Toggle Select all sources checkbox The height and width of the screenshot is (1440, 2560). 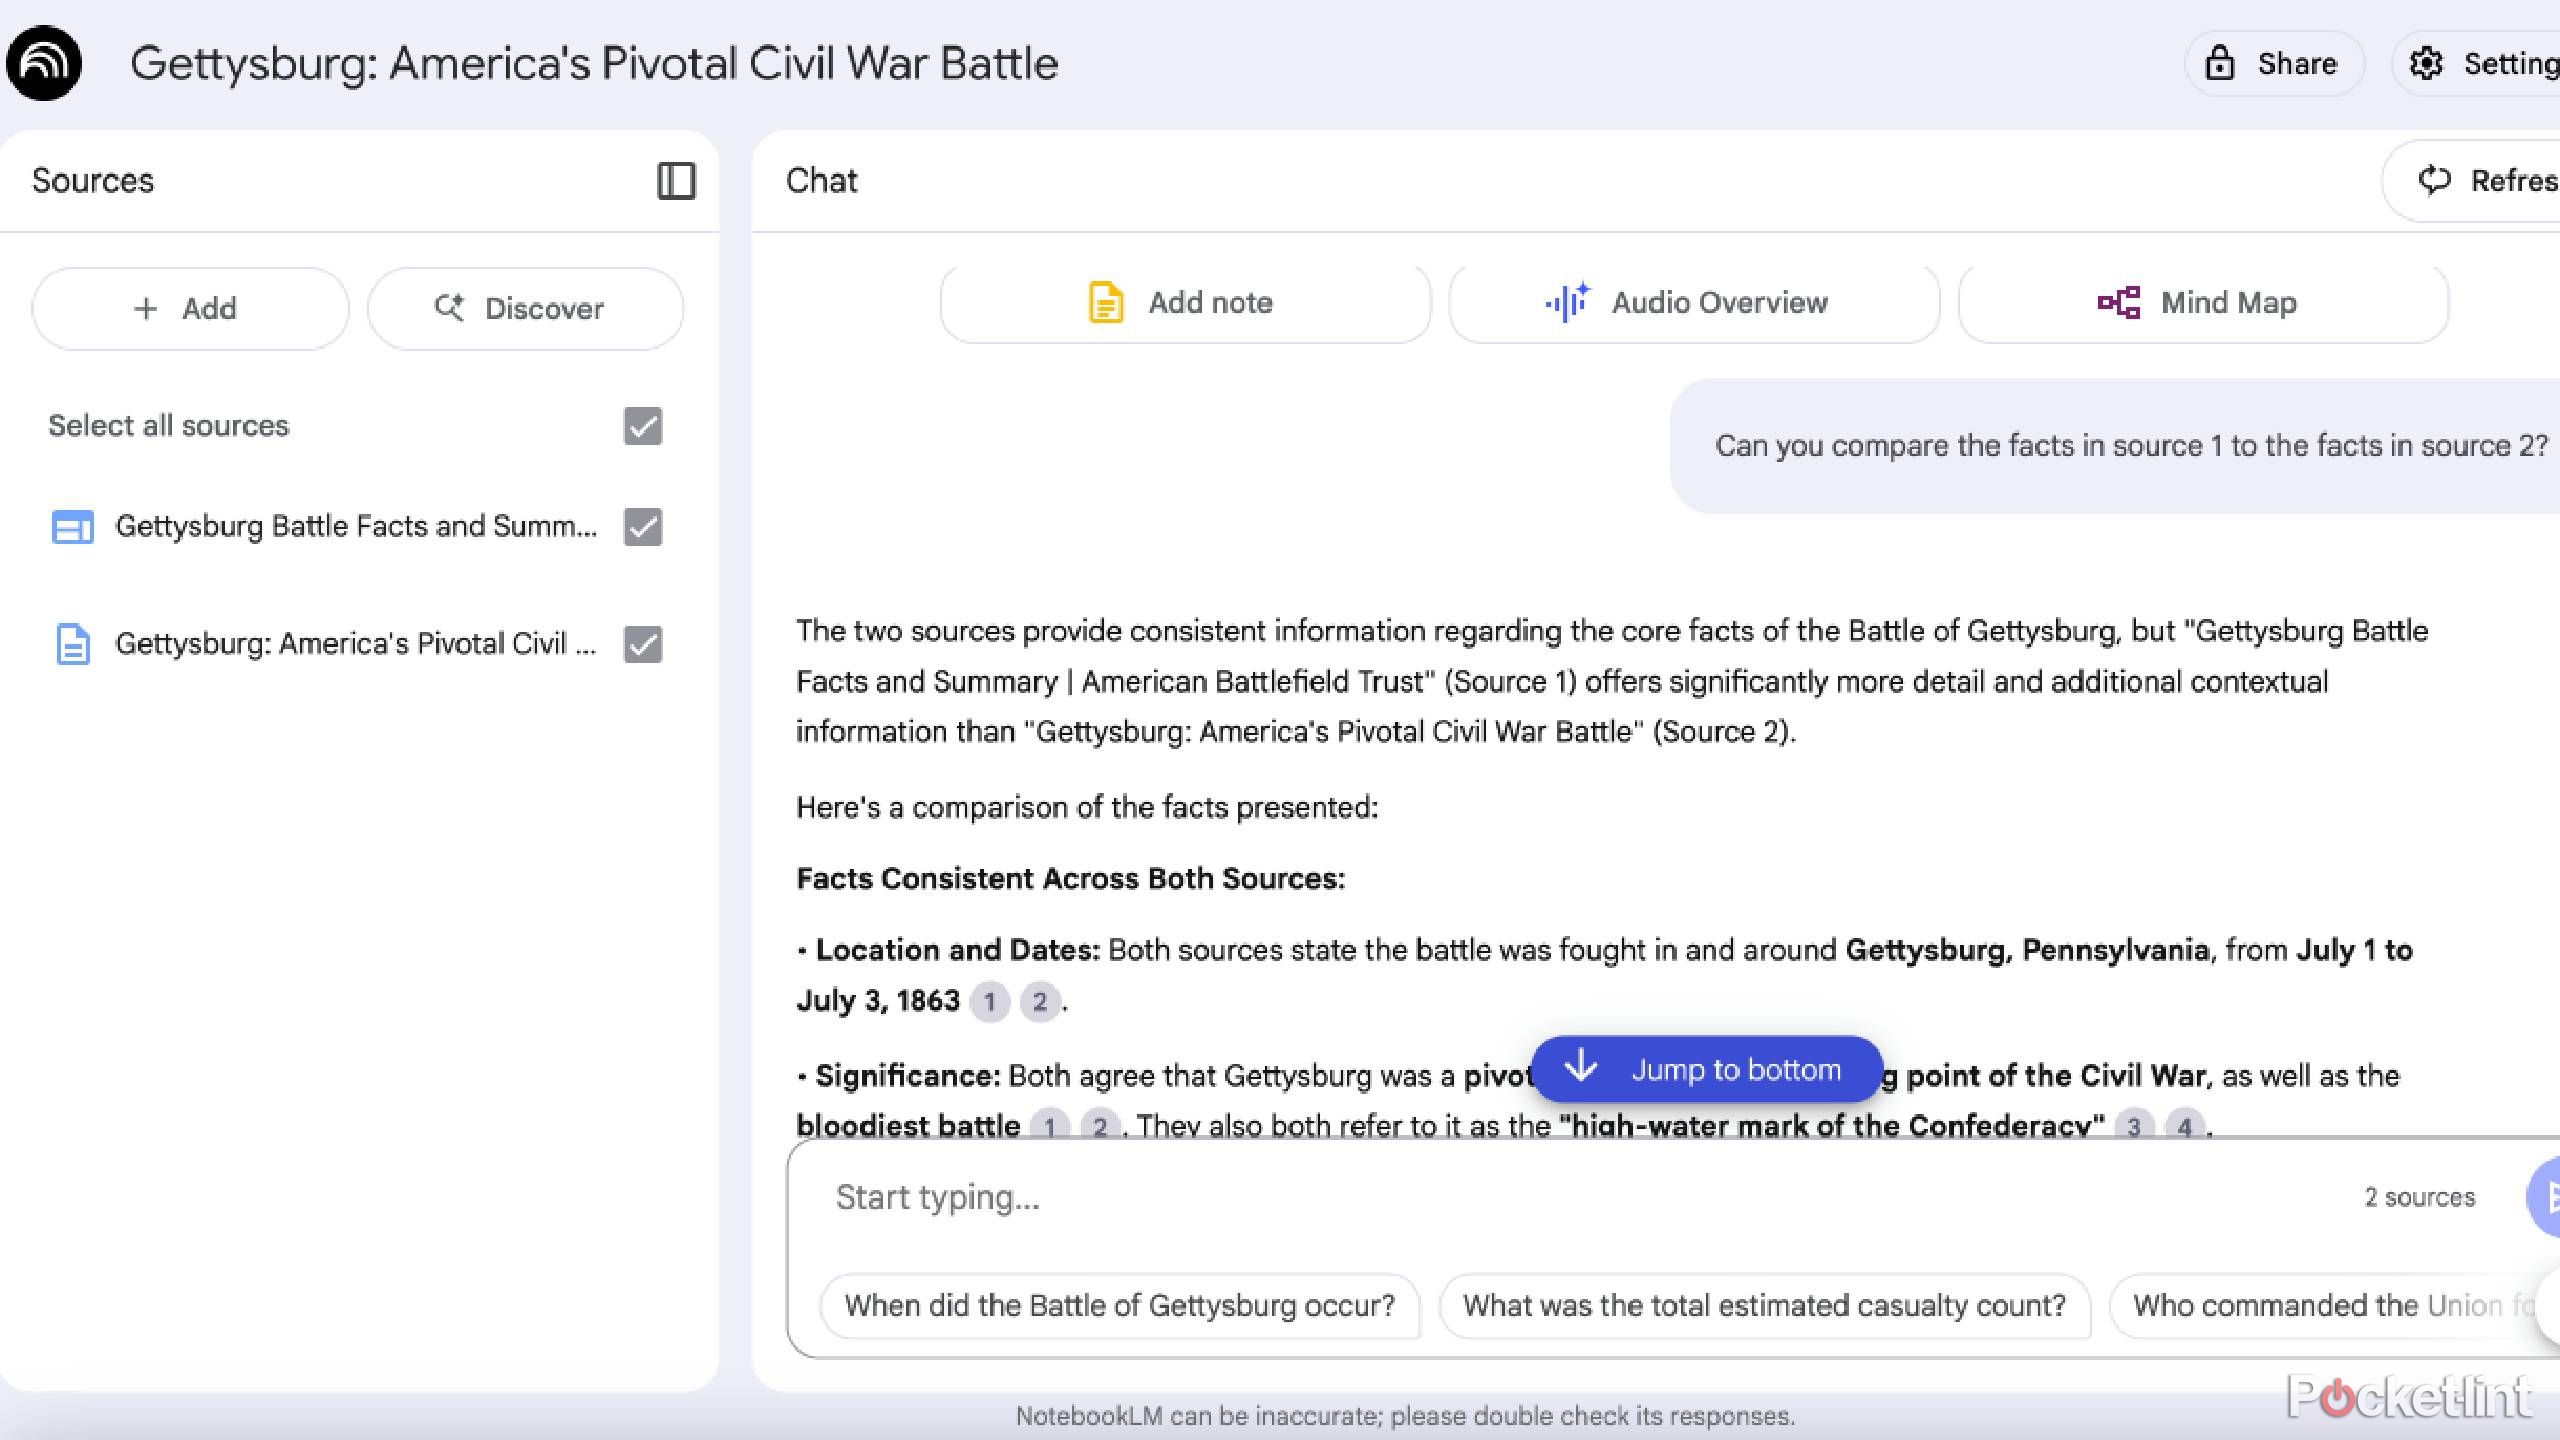pyautogui.click(x=643, y=426)
